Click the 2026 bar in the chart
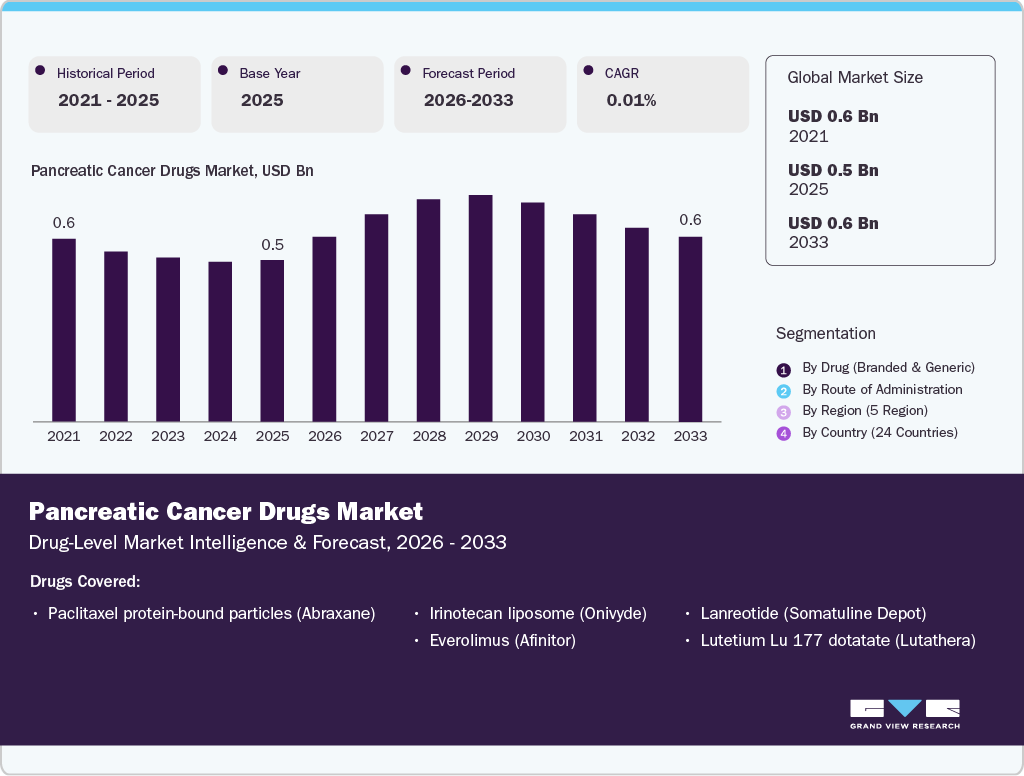The height and width of the screenshot is (776, 1024). [x=325, y=329]
